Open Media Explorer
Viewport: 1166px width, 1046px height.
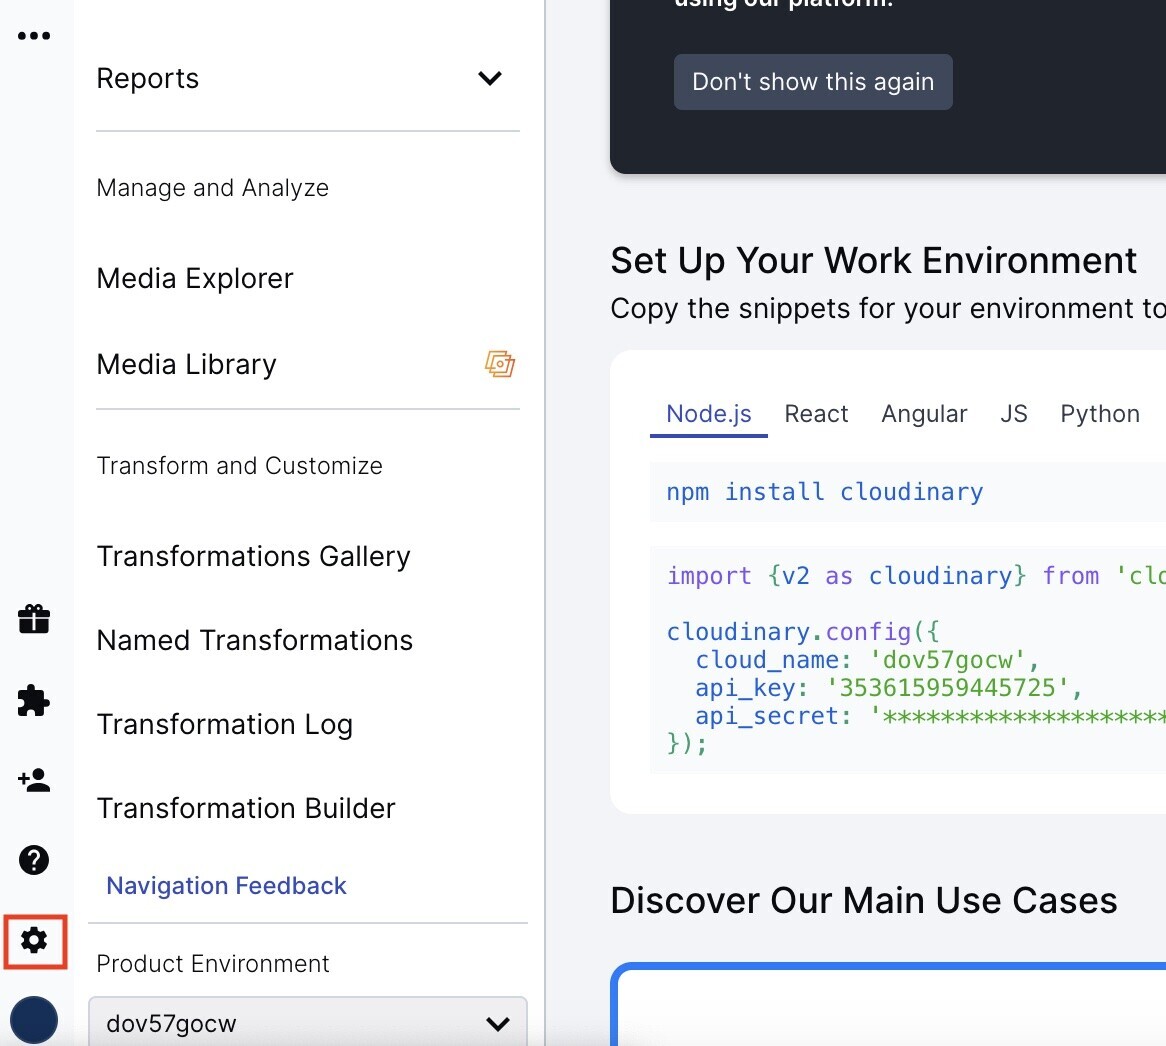click(195, 278)
